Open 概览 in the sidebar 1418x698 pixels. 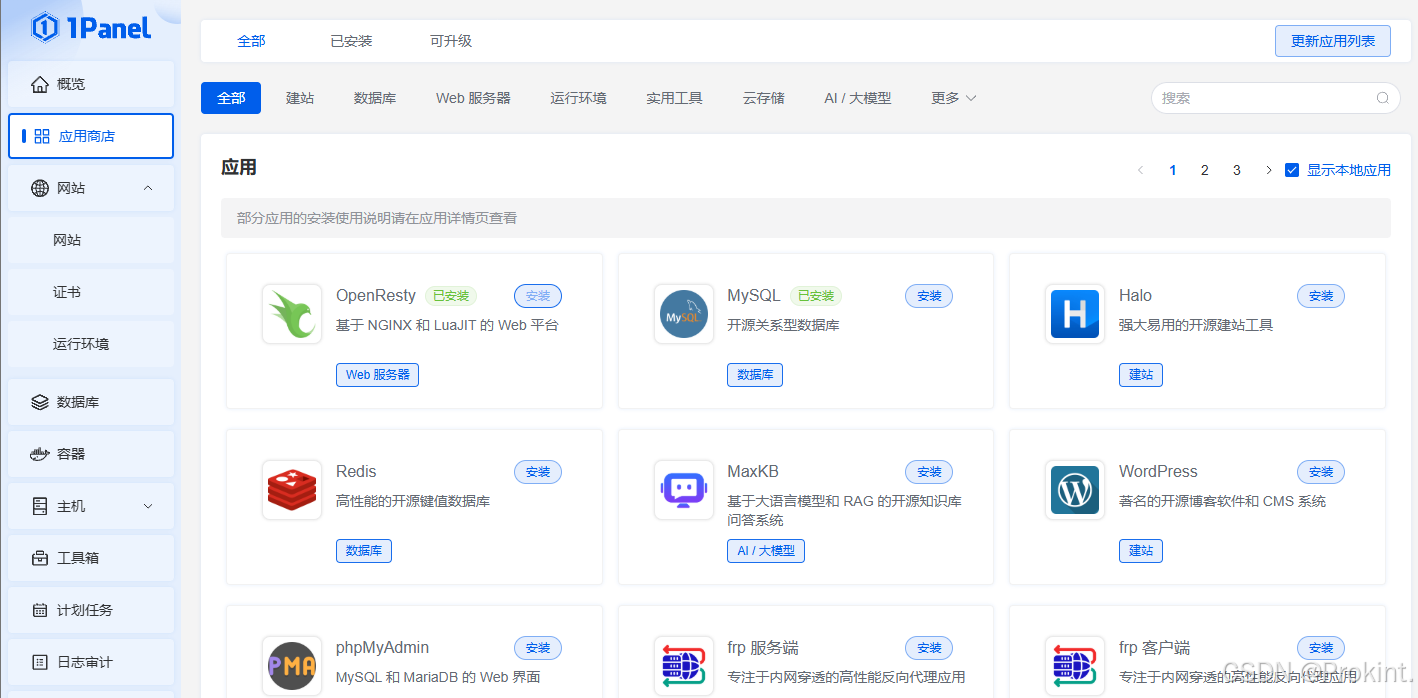(x=91, y=84)
